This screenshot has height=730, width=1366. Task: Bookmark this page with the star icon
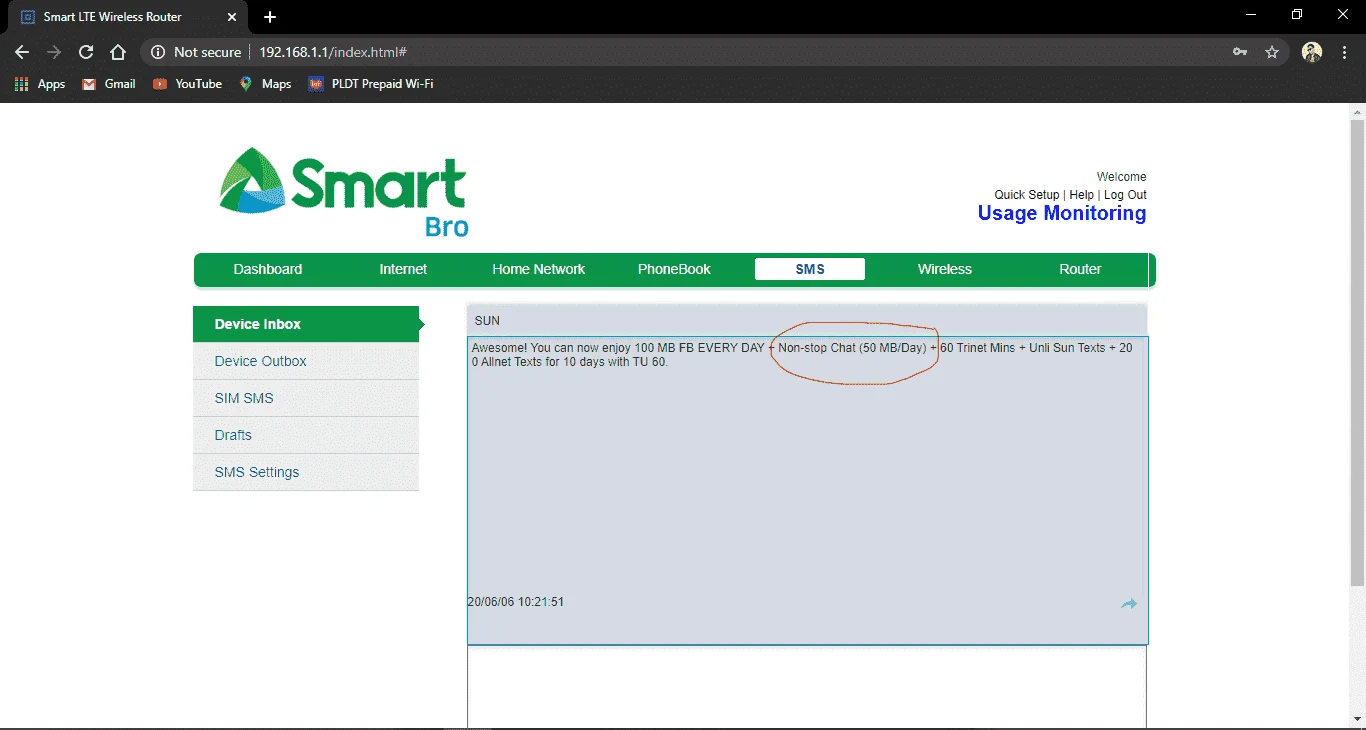tap(1272, 52)
